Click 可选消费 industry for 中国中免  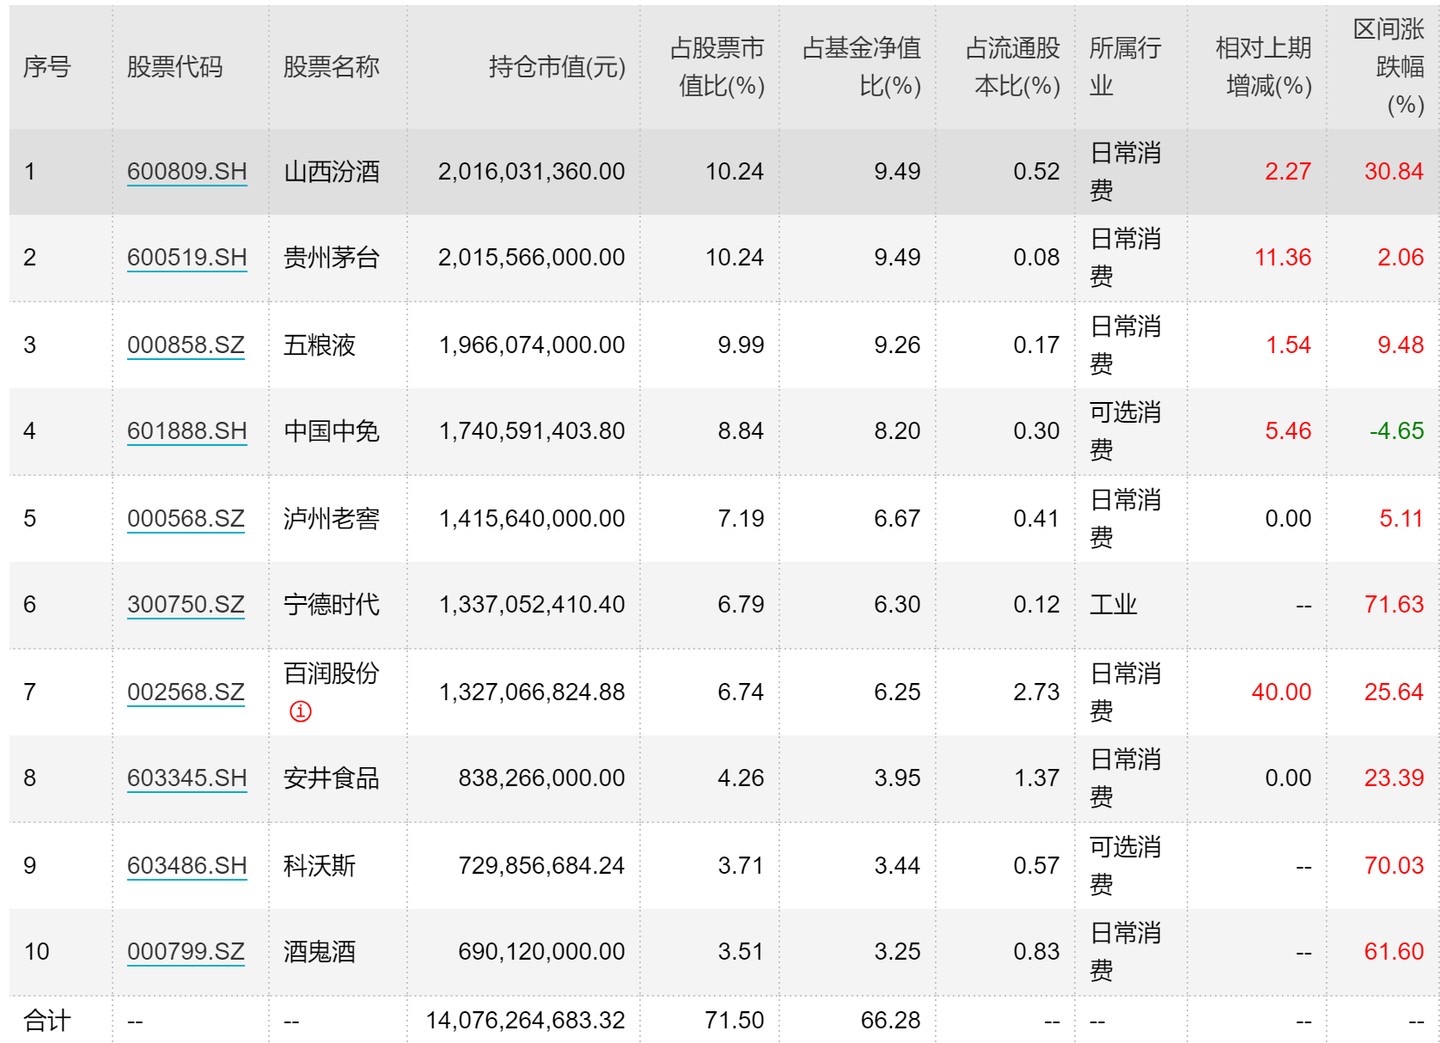tap(1125, 431)
